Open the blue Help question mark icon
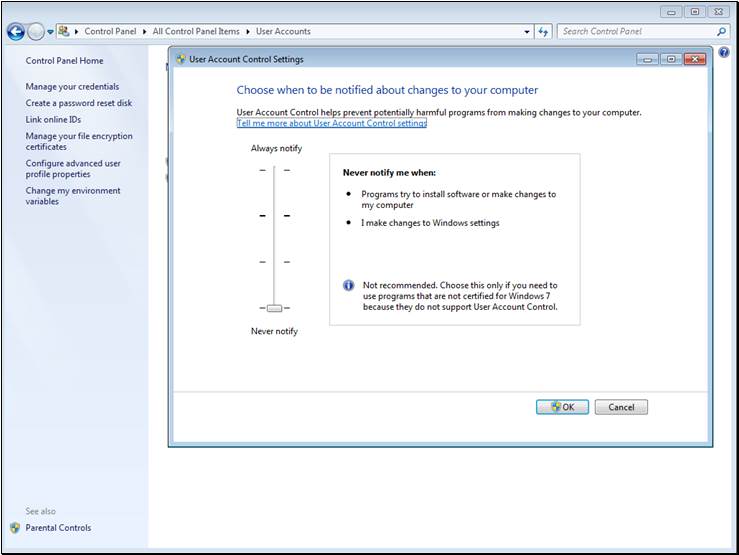Screen dimensions: 739x555 click(724, 52)
